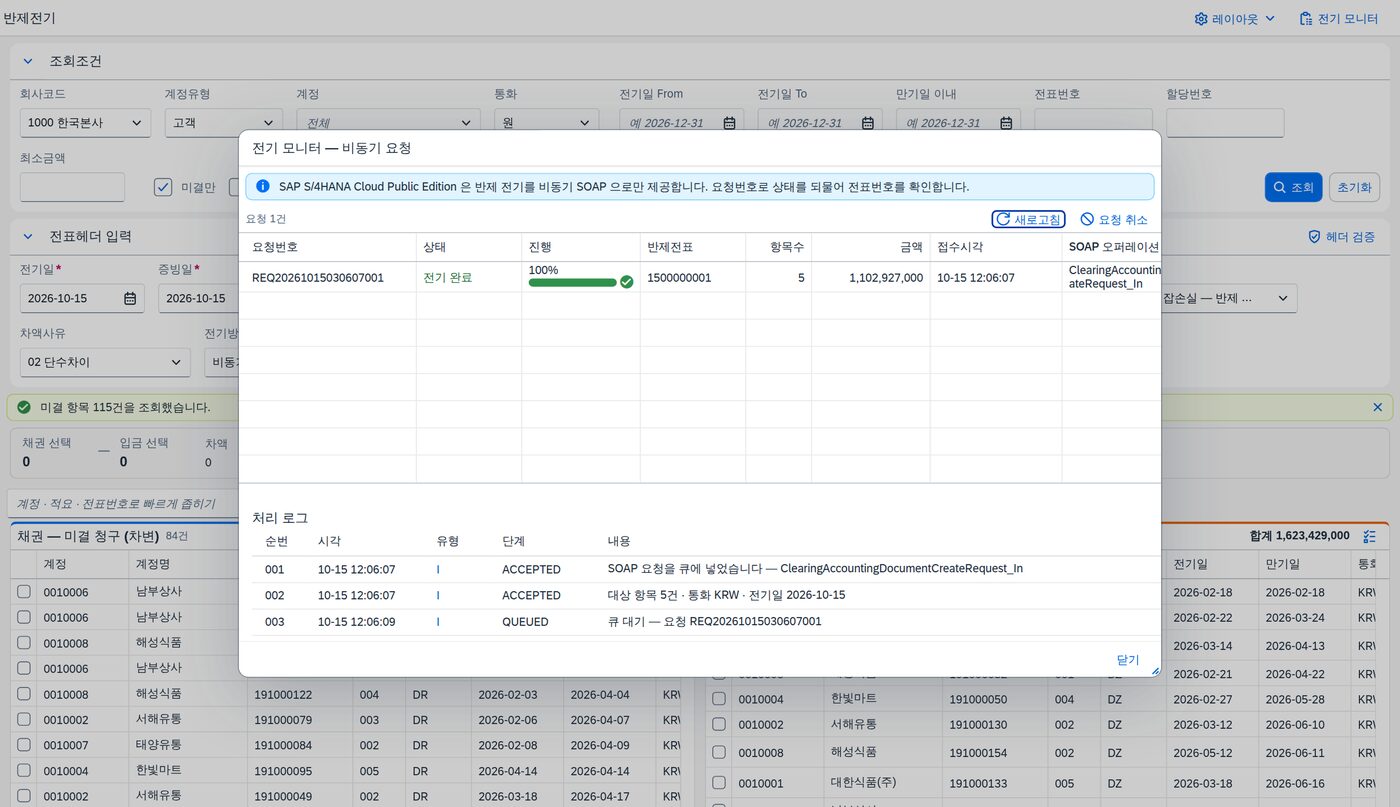1400x807 pixels.
Task: Click the 초기화 reset button
Action: point(1354,187)
